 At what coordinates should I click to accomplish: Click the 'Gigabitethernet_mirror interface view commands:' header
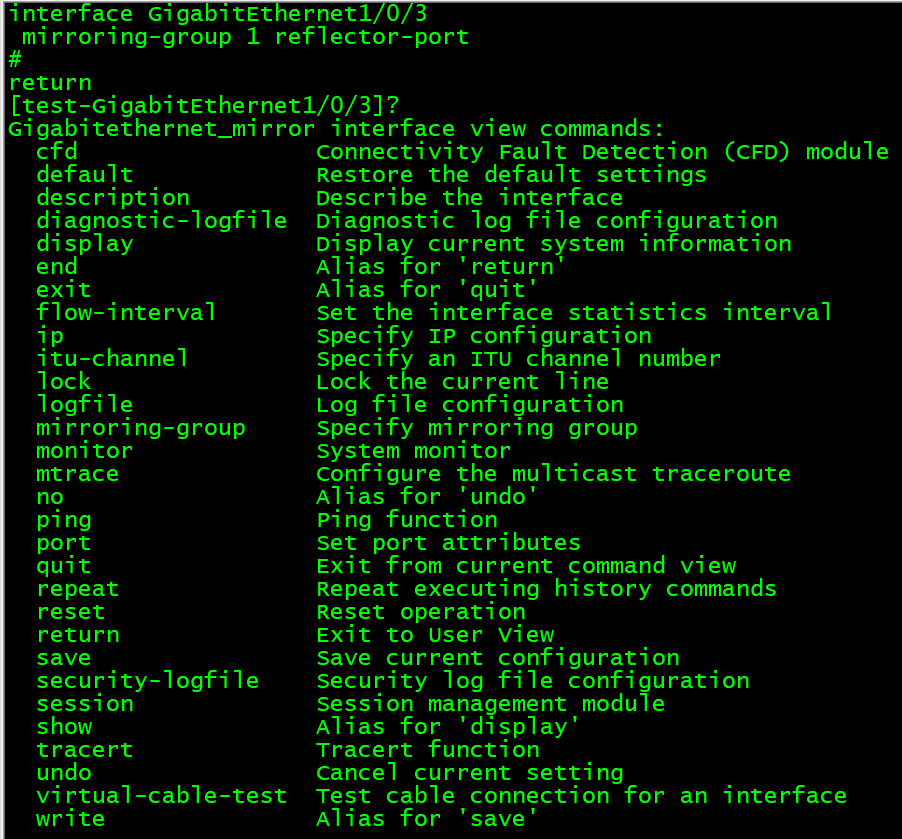click(x=336, y=129)
